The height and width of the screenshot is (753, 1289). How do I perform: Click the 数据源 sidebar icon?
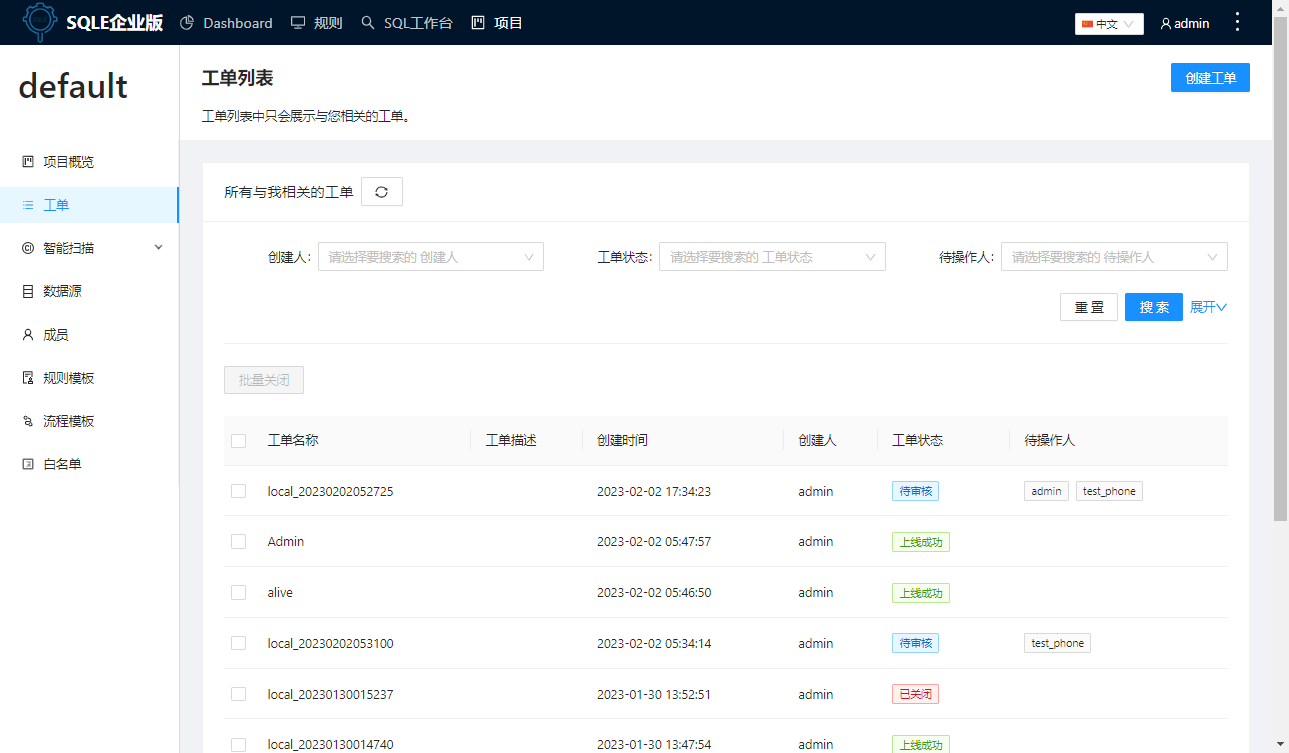pyautogui.click(x=28, y=292)
